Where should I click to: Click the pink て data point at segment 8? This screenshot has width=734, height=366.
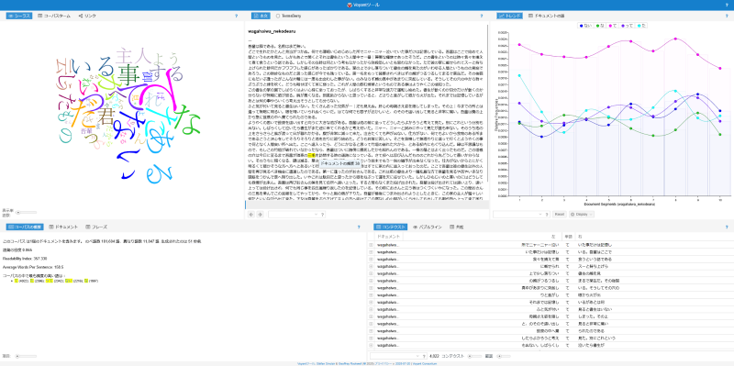click(x=675, y=38)
